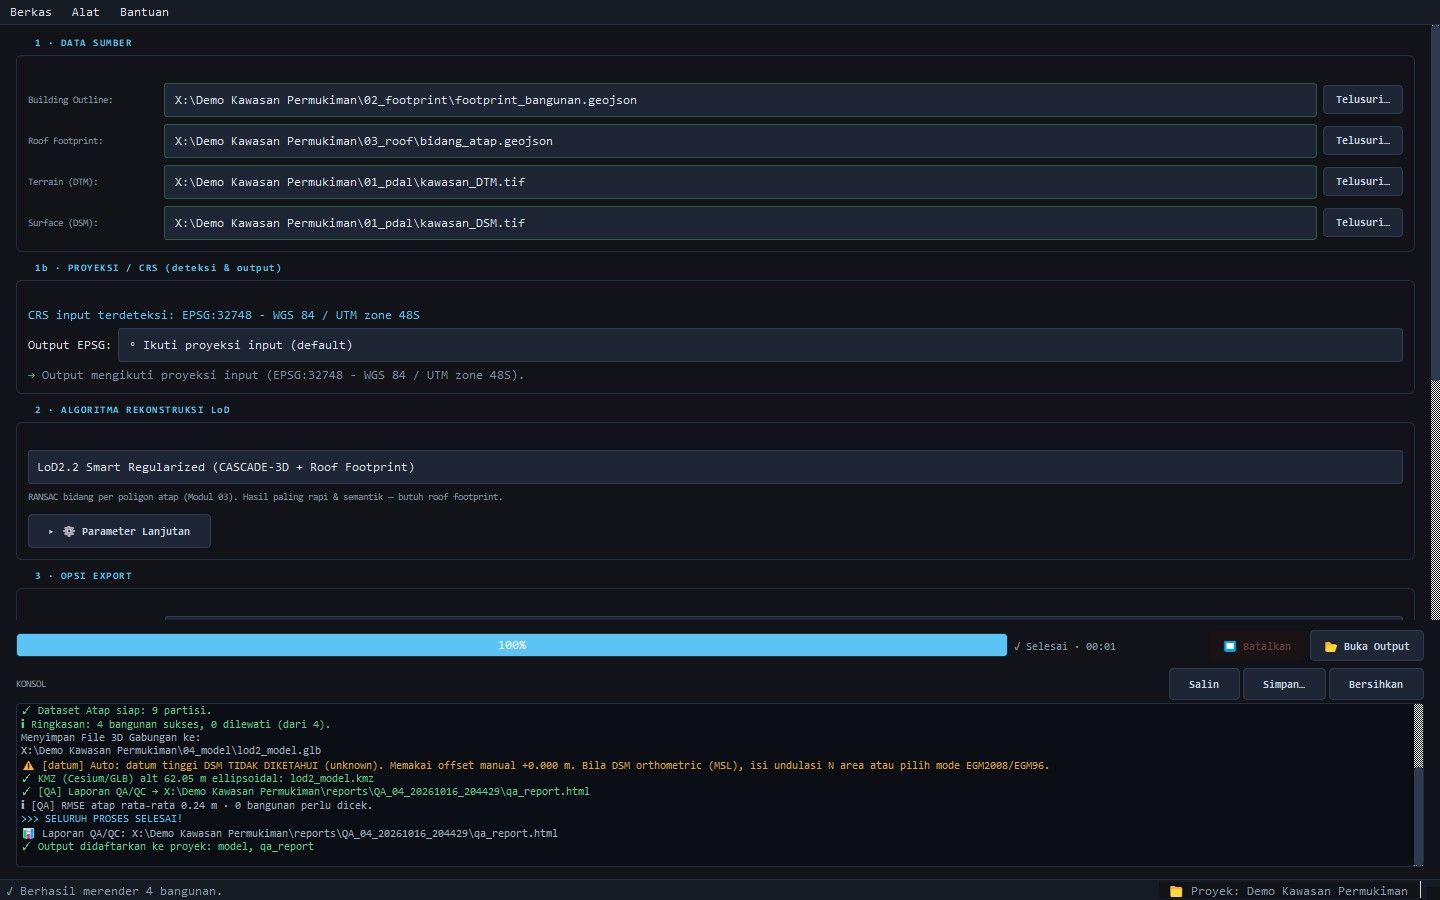Click the Simpan… console button
This screenshot has width=1440, height=900.
[1284, 684]
